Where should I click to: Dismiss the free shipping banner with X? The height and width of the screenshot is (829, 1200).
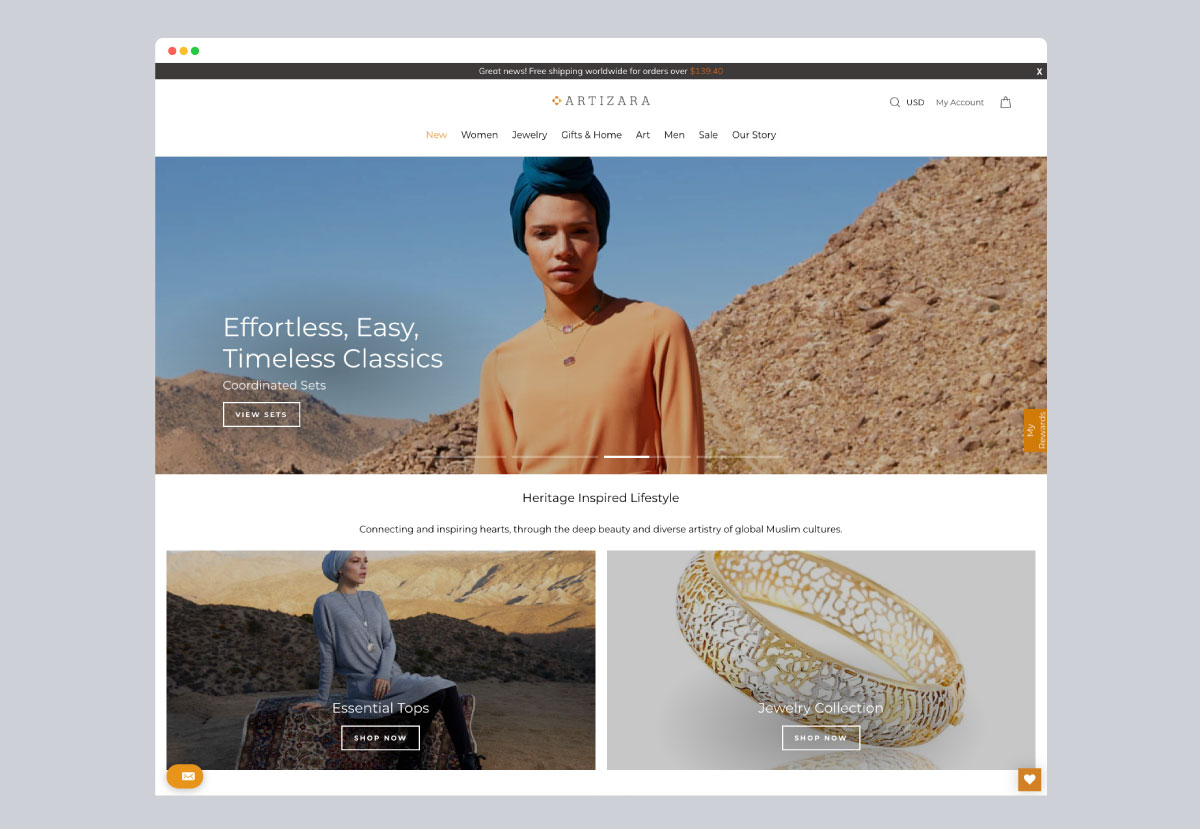(1039, 72)
